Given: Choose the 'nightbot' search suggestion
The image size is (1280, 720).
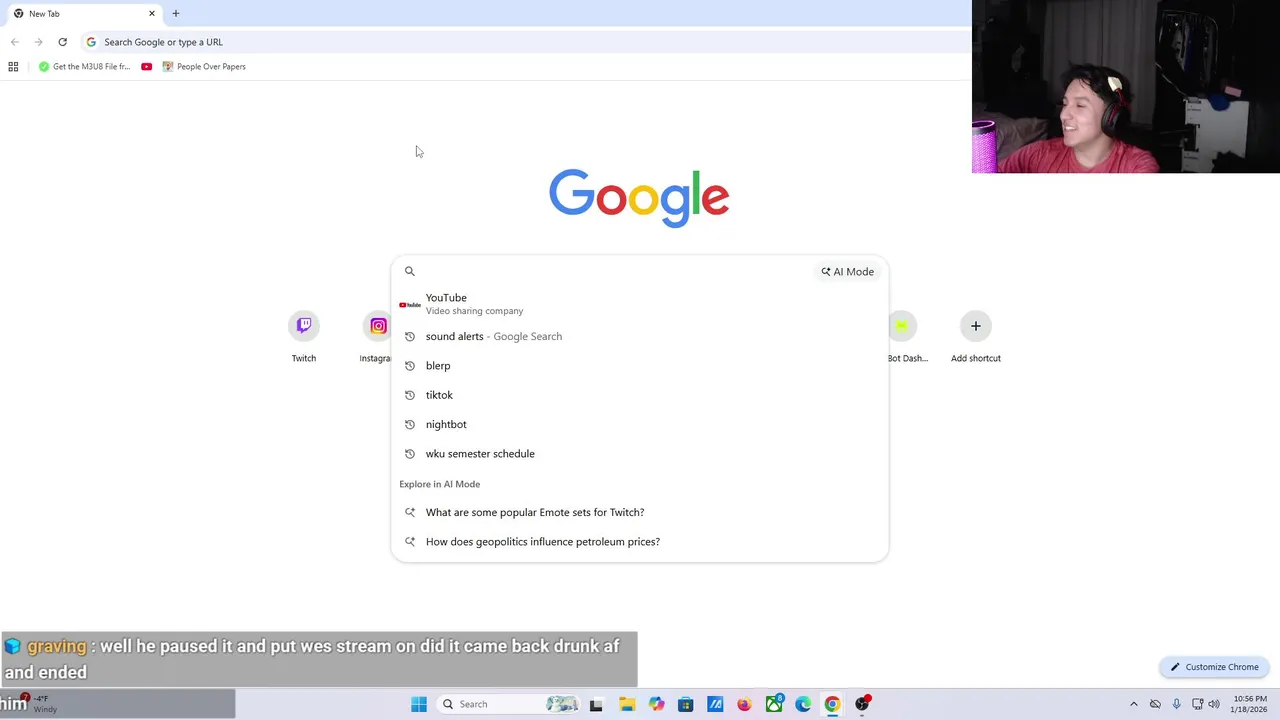Looking at the screenshot, I should coord(639,424).
